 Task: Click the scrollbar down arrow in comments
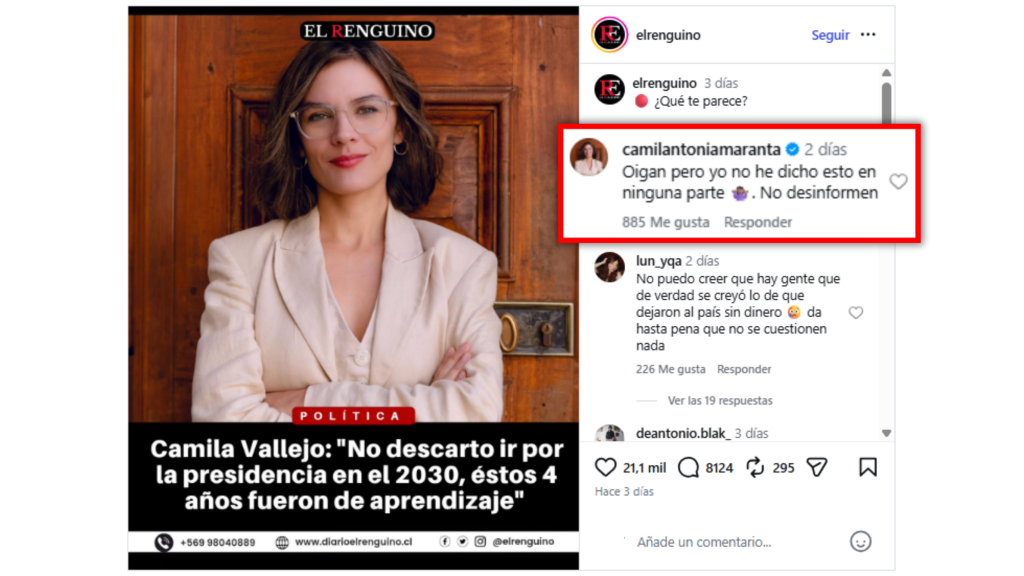tap(886, 433)
